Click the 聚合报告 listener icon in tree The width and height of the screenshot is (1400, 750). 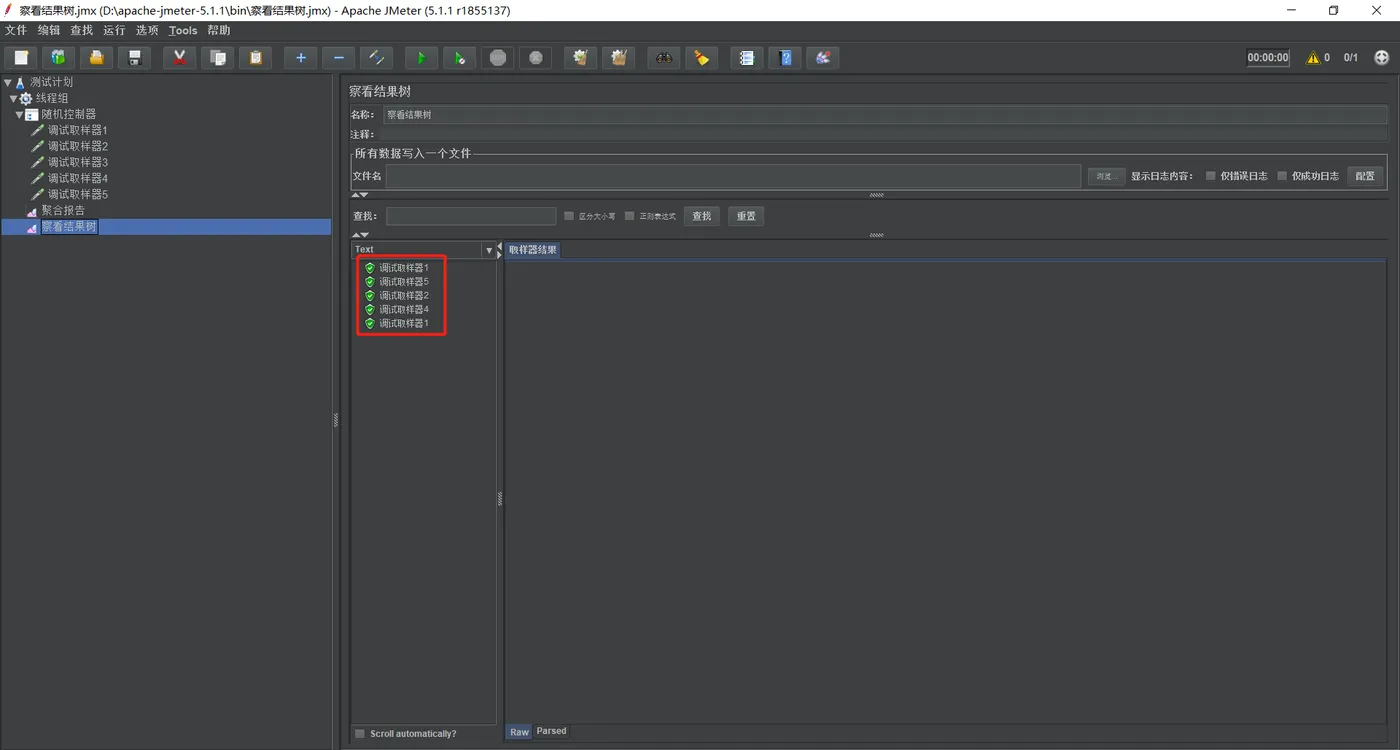point(32,211)
